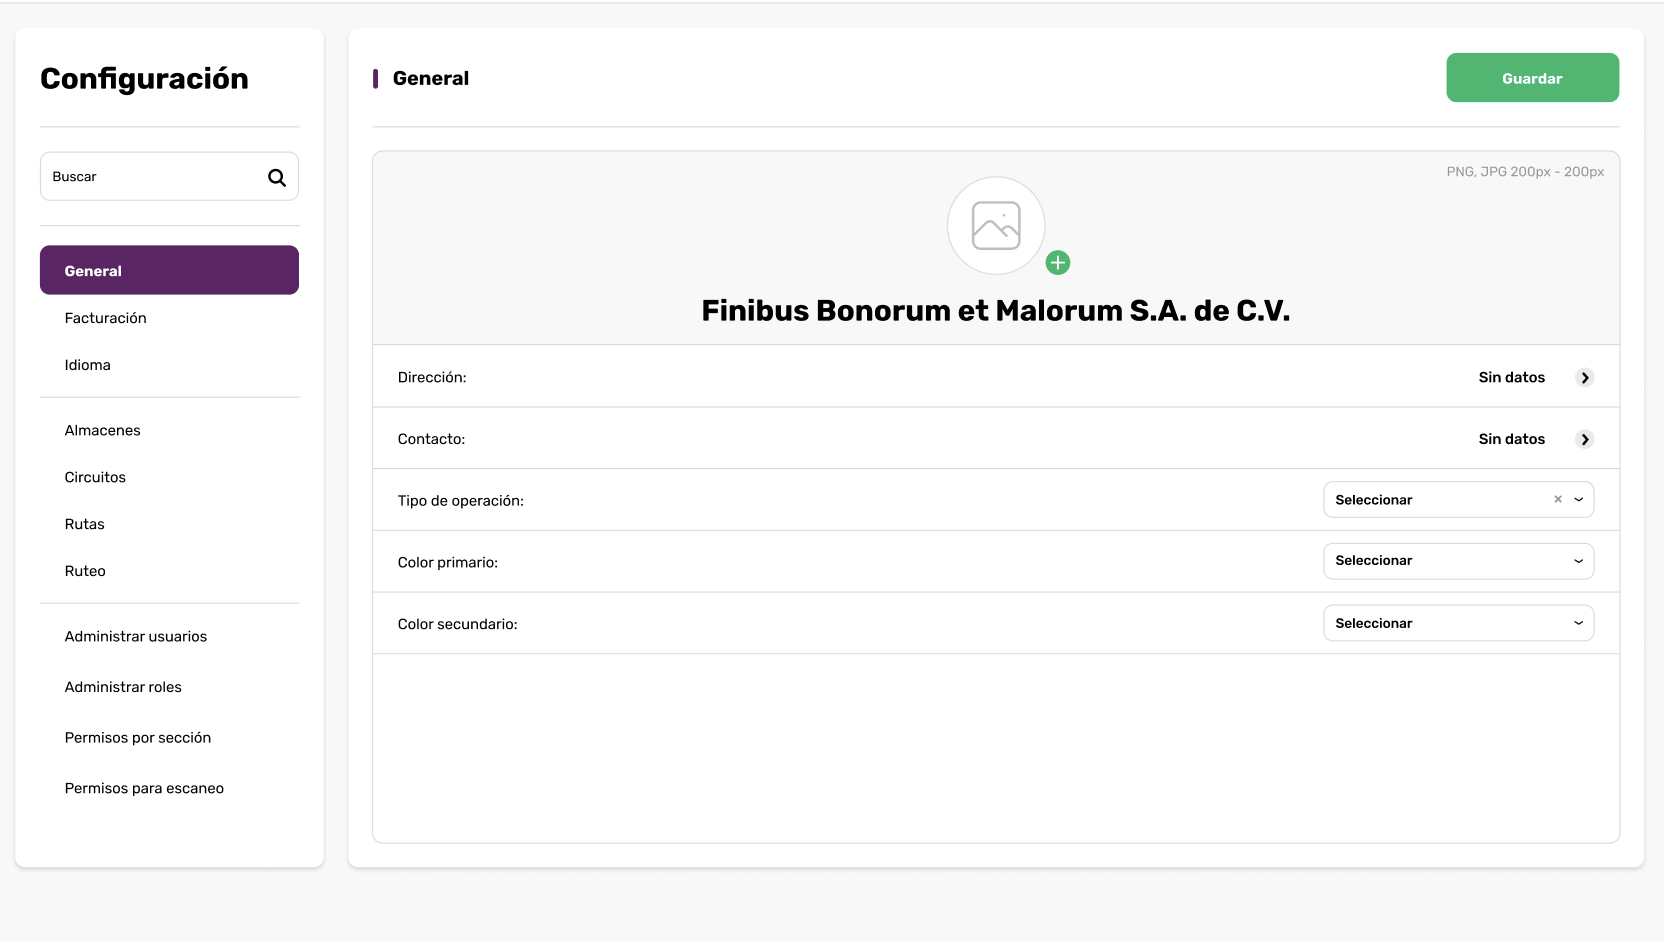Open the Color primario dropdown
Screen dimensions: 1664x942
pyautogui.click(x=1458, y=561)
